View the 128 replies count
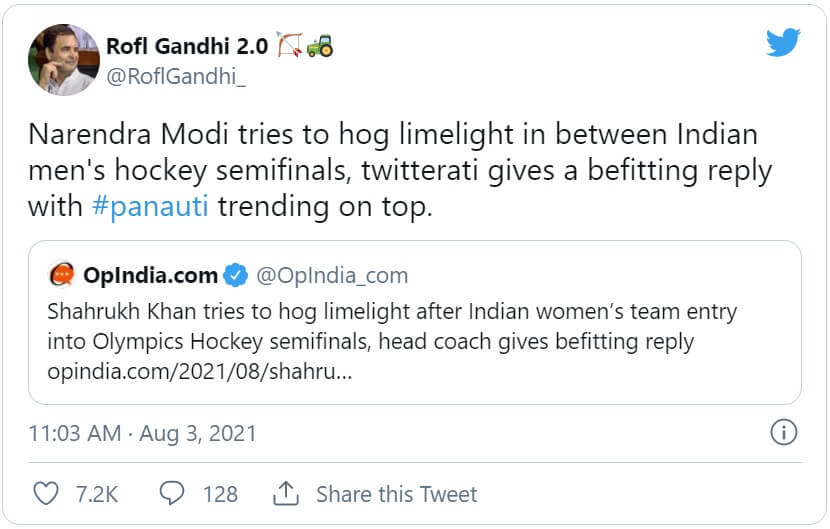 tap(220, 493)
